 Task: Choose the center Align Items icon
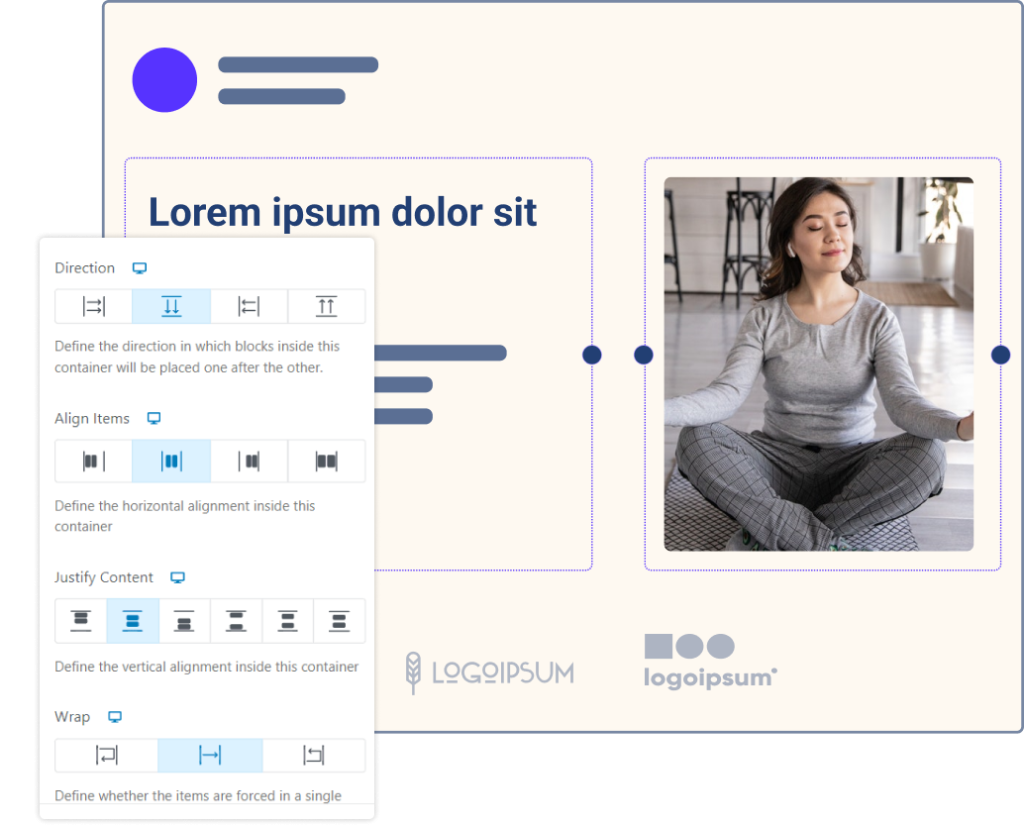(171, 461)
